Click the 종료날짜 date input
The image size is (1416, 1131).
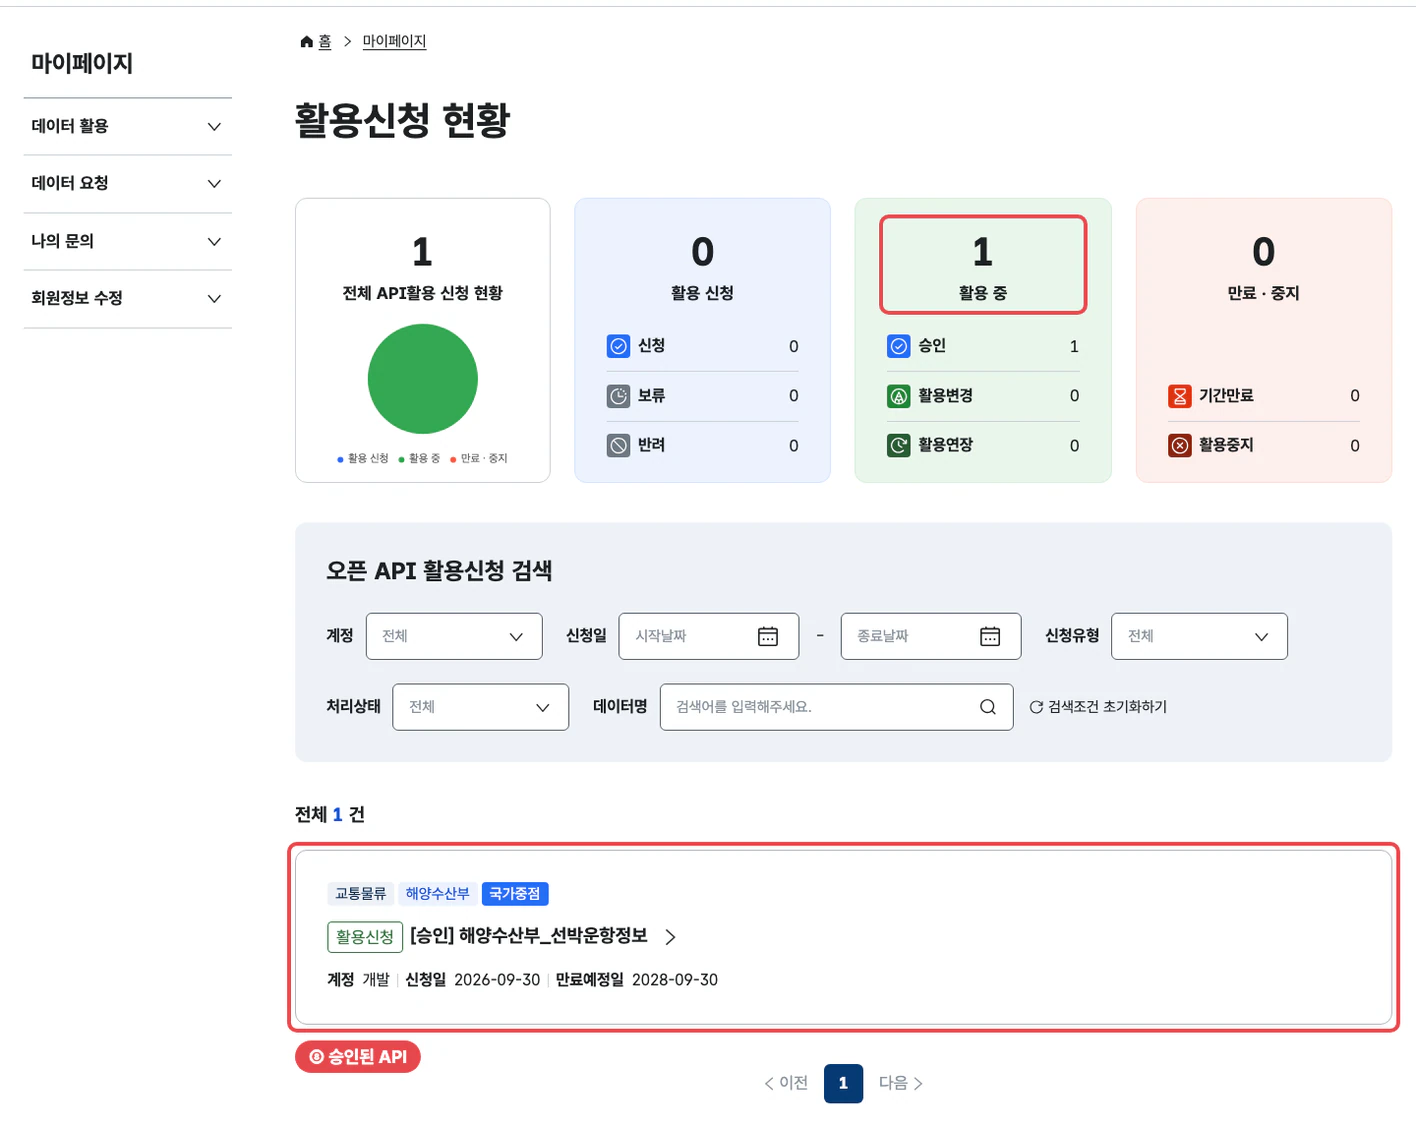tap(931, 636)
